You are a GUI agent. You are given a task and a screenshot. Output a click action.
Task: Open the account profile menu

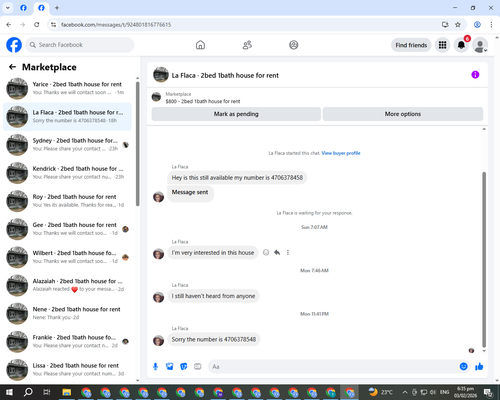click(480, 45)
